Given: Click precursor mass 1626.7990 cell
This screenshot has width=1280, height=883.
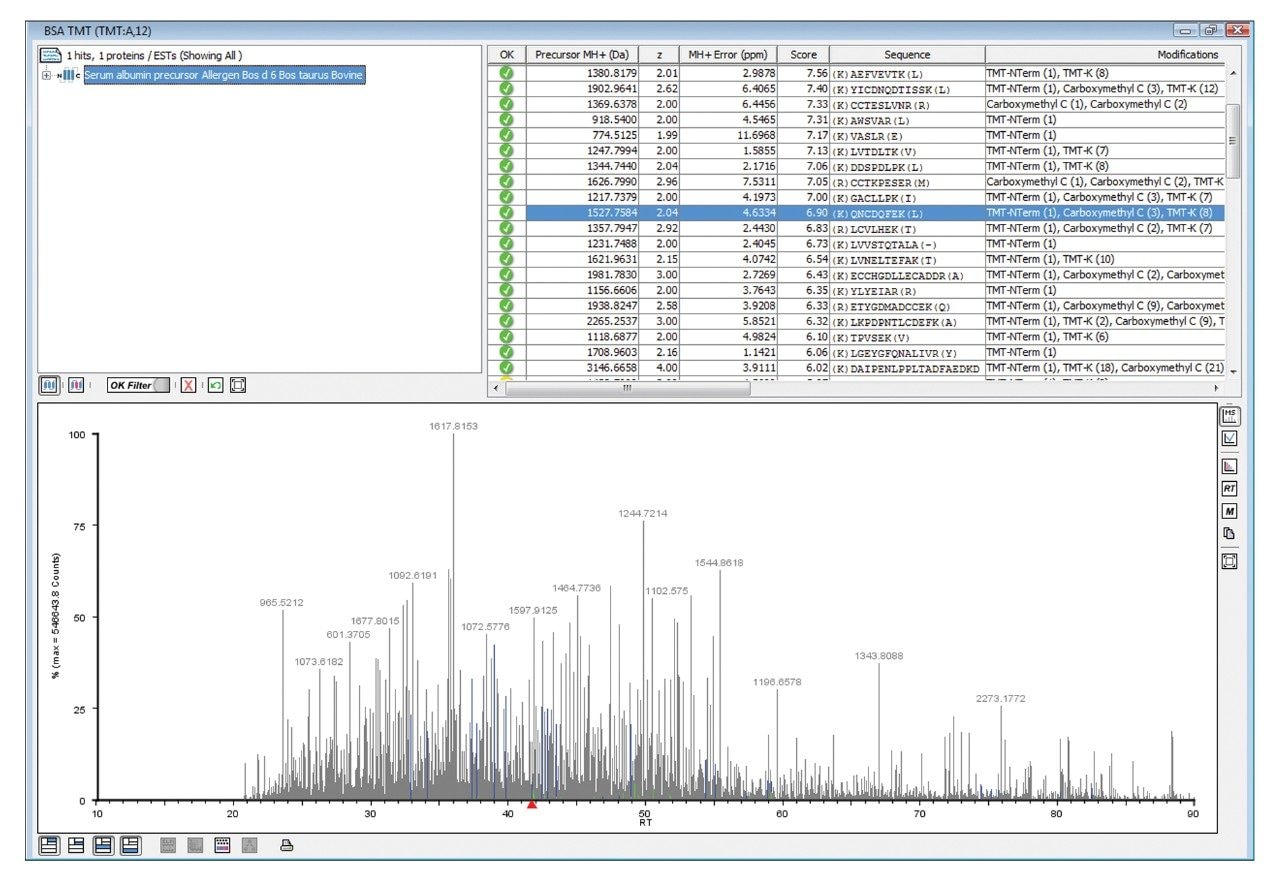Looking at the screenshot, I should click(x=582, y=182).
